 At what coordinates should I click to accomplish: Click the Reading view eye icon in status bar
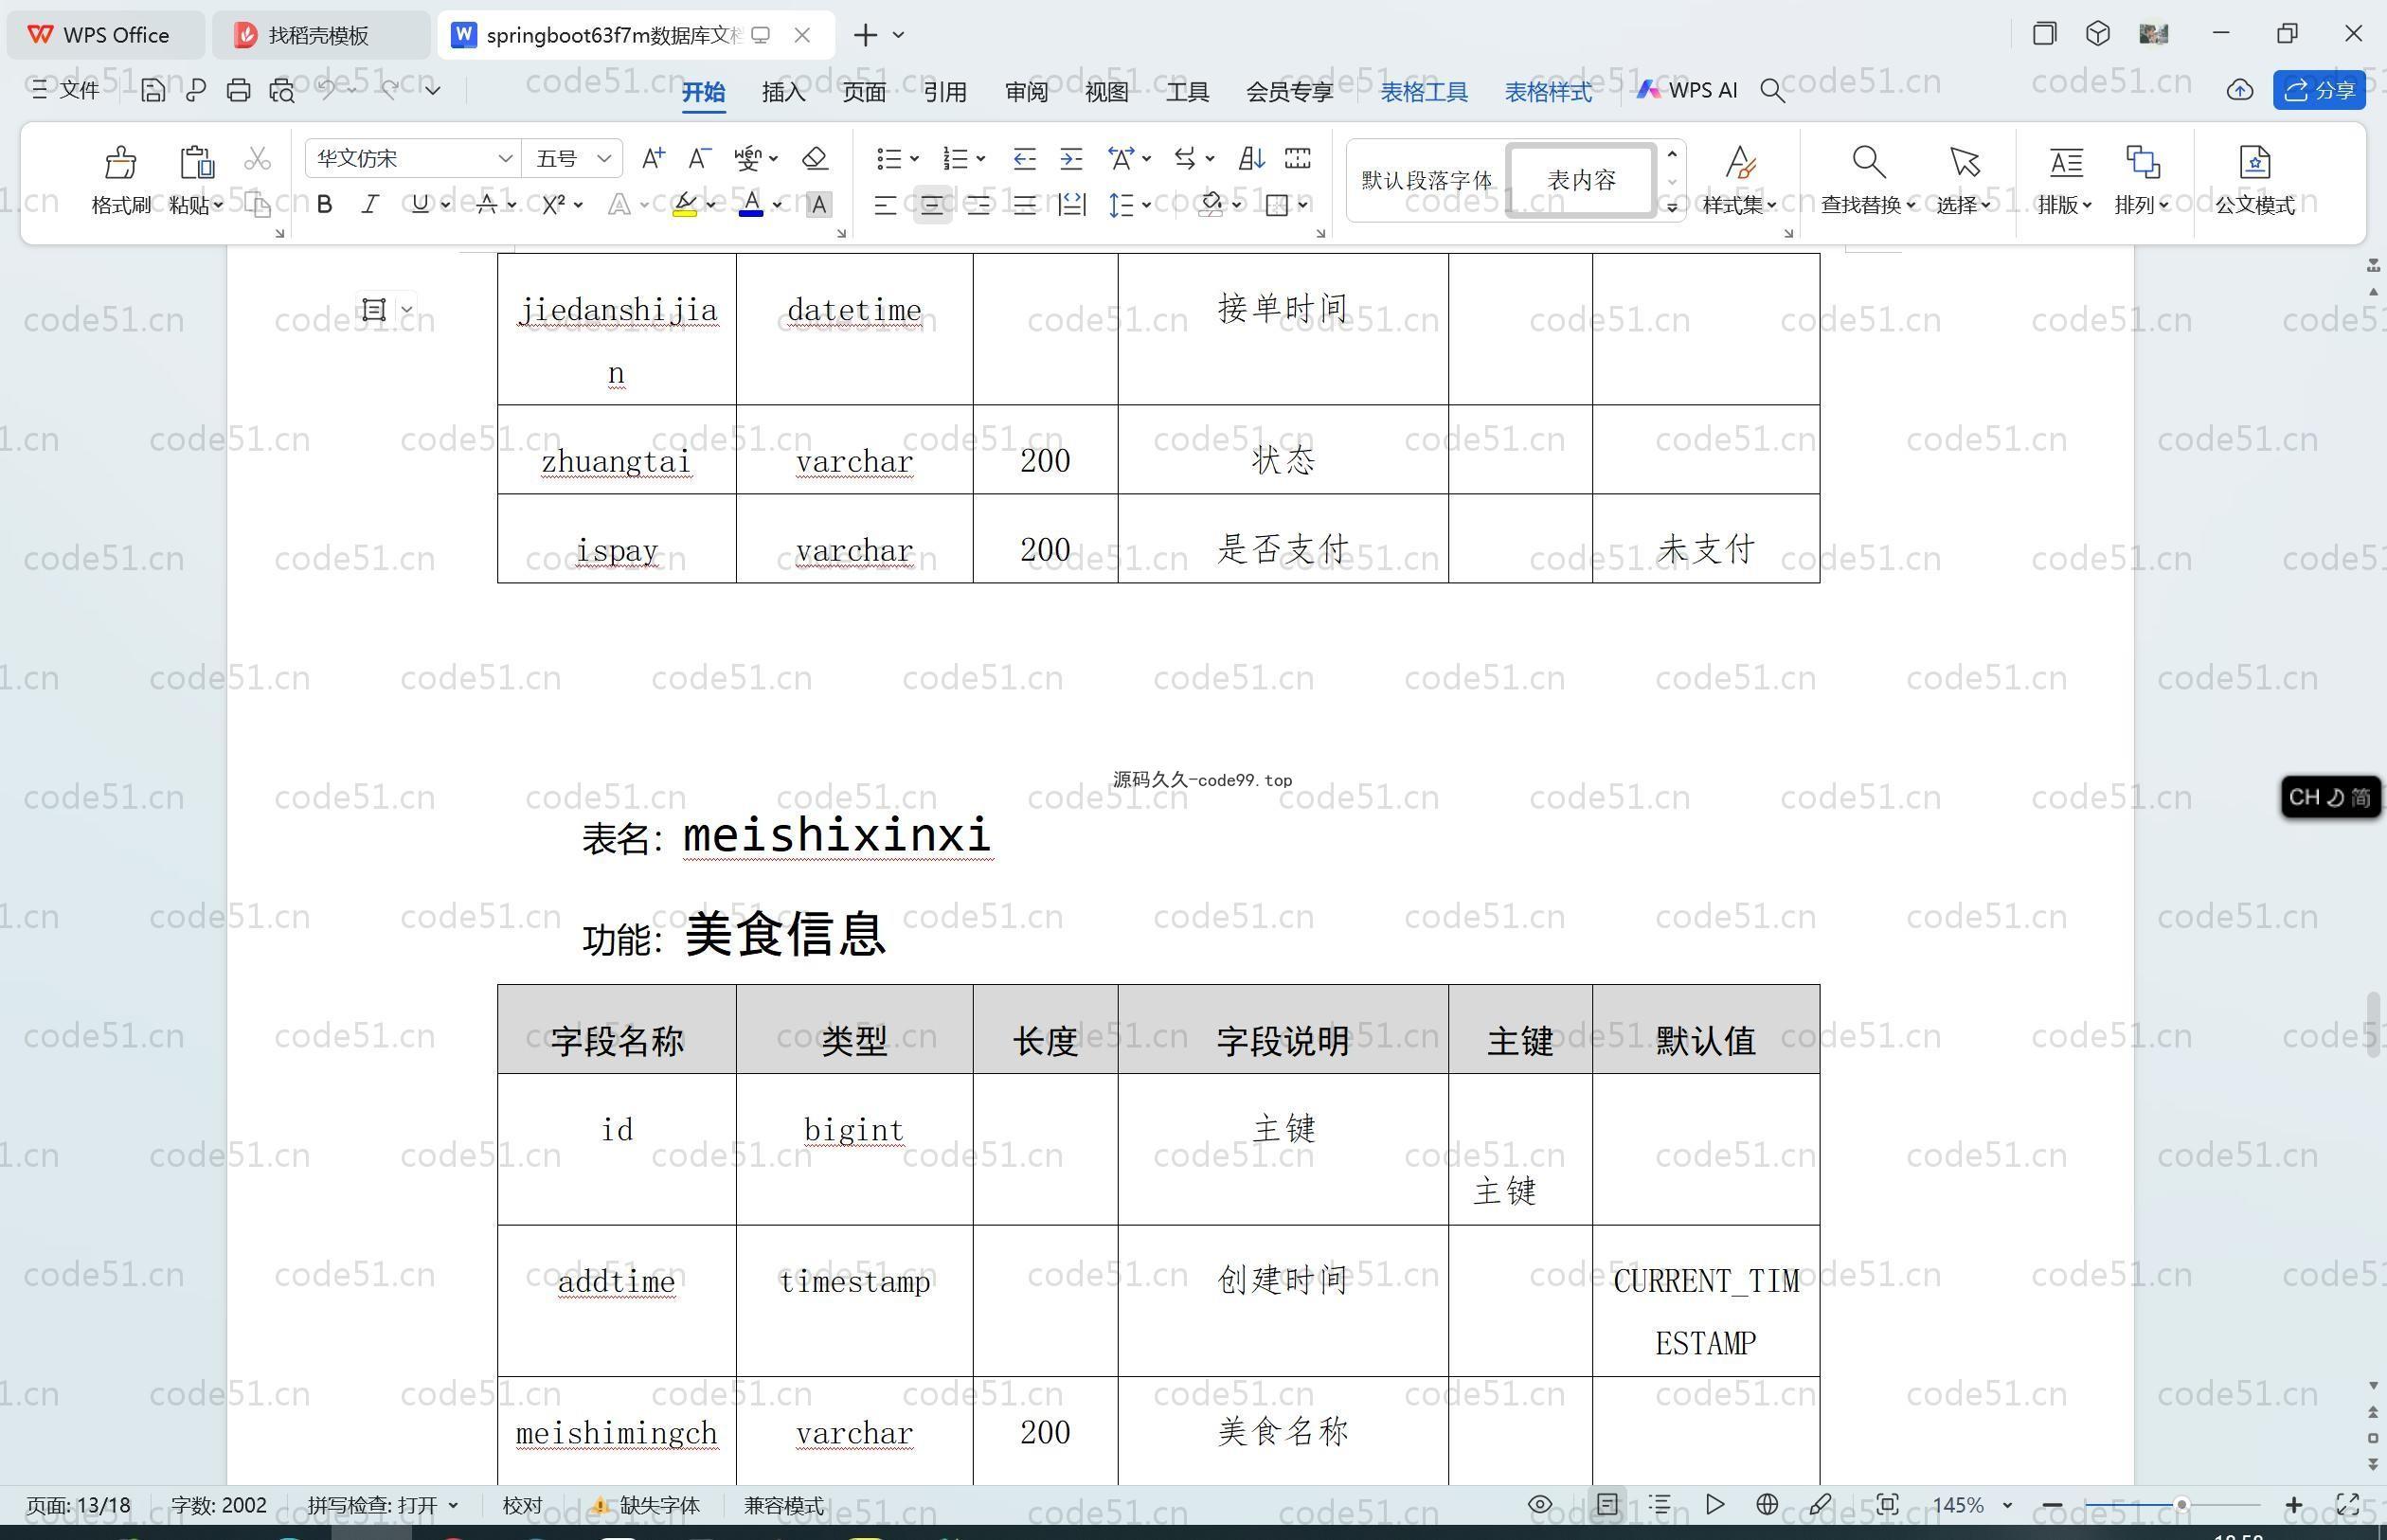[x=1540, y=1504]
